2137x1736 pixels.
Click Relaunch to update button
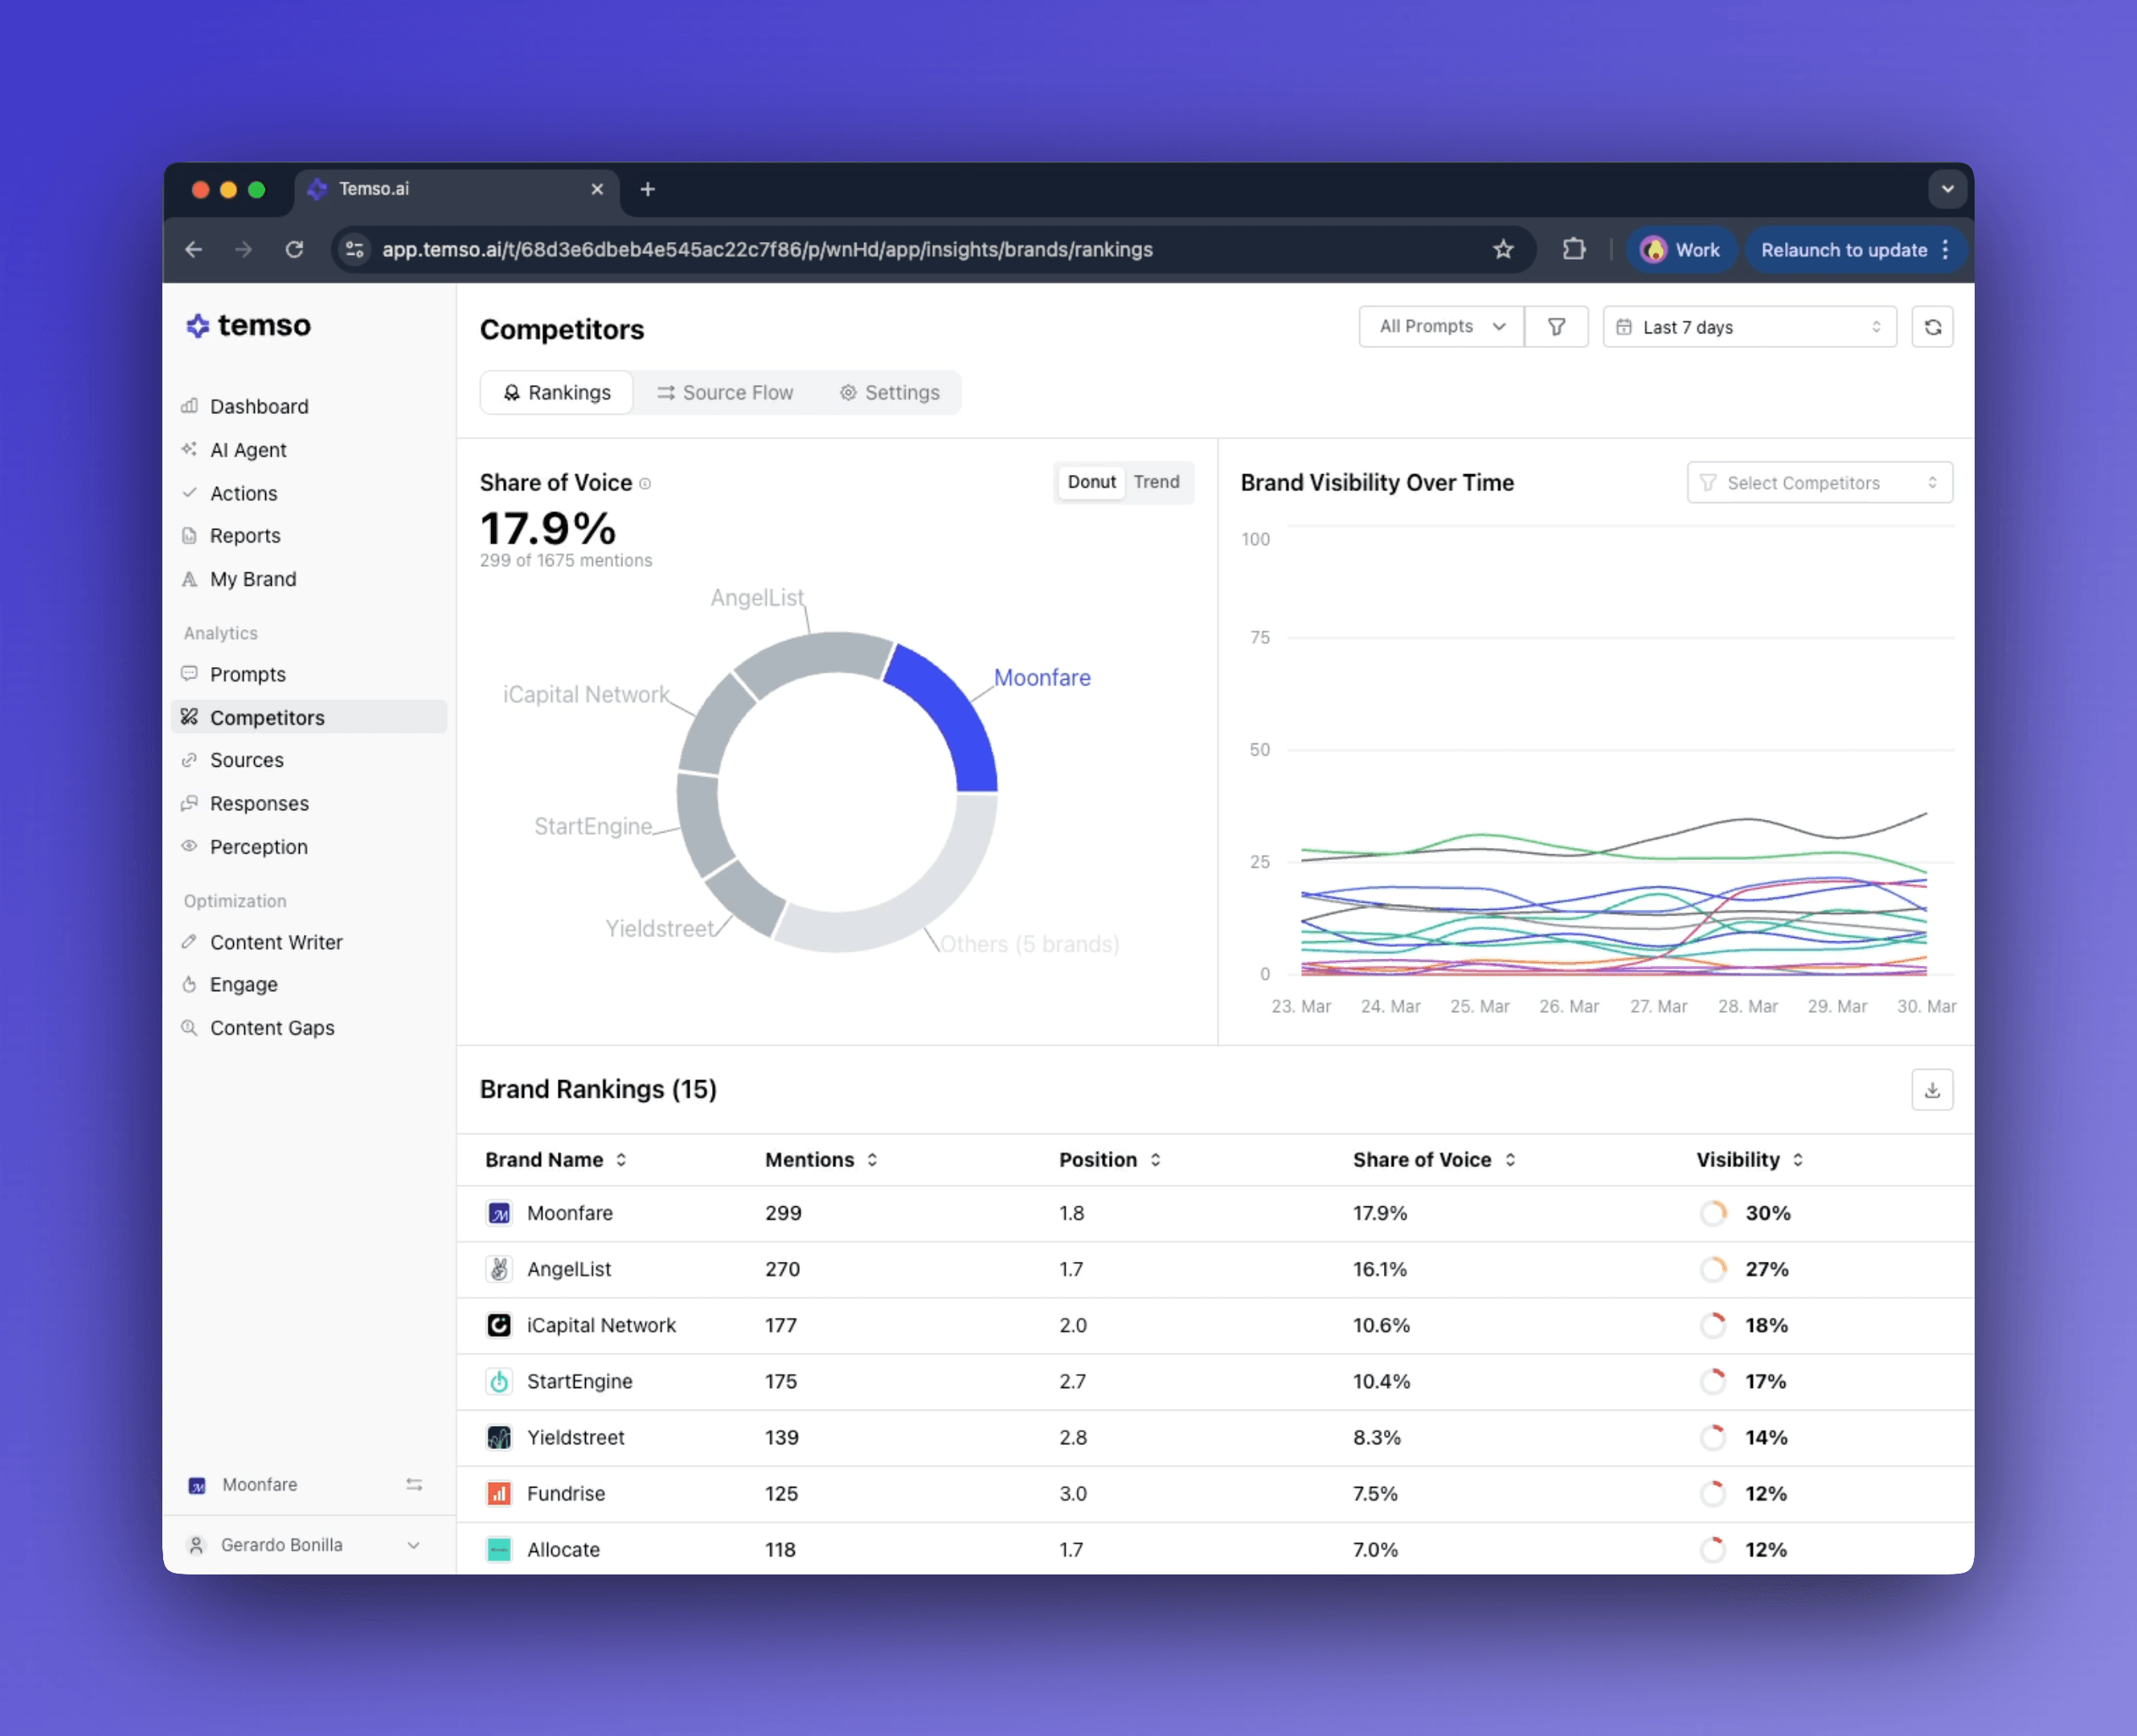point(1843,250)
